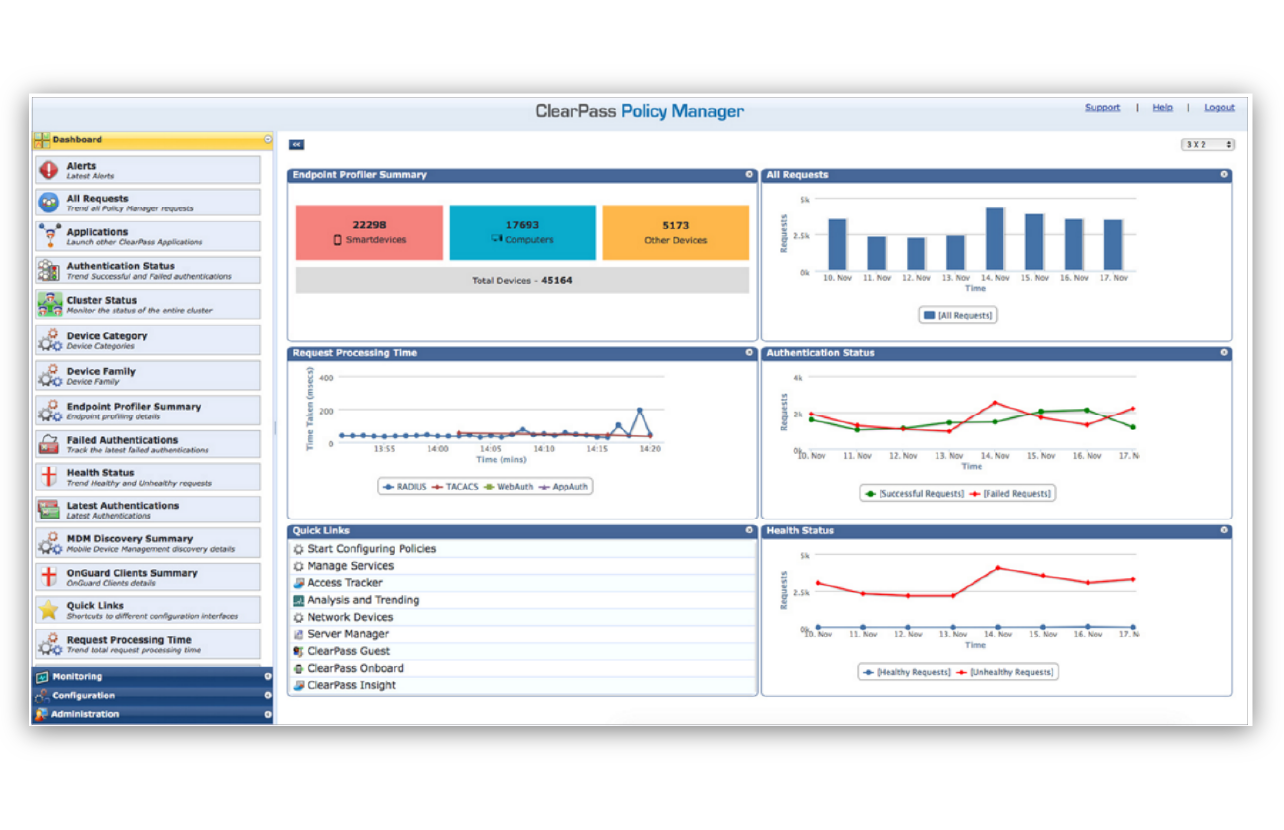Click the Latest Authentications sidebar icon

48,510
